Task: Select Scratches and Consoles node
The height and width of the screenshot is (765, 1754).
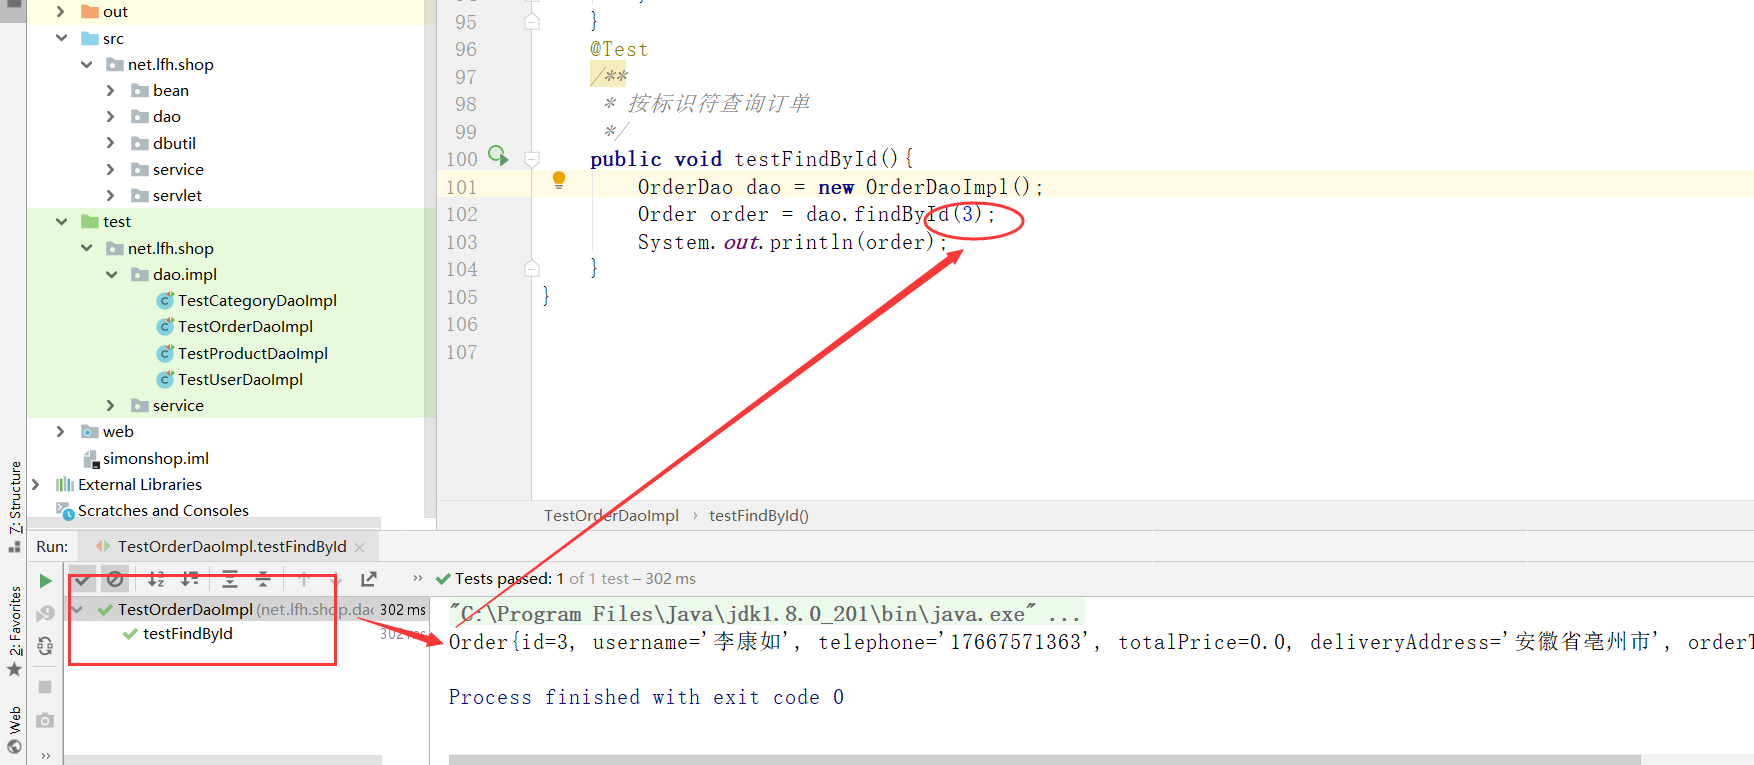Action: tap(163, 510)
